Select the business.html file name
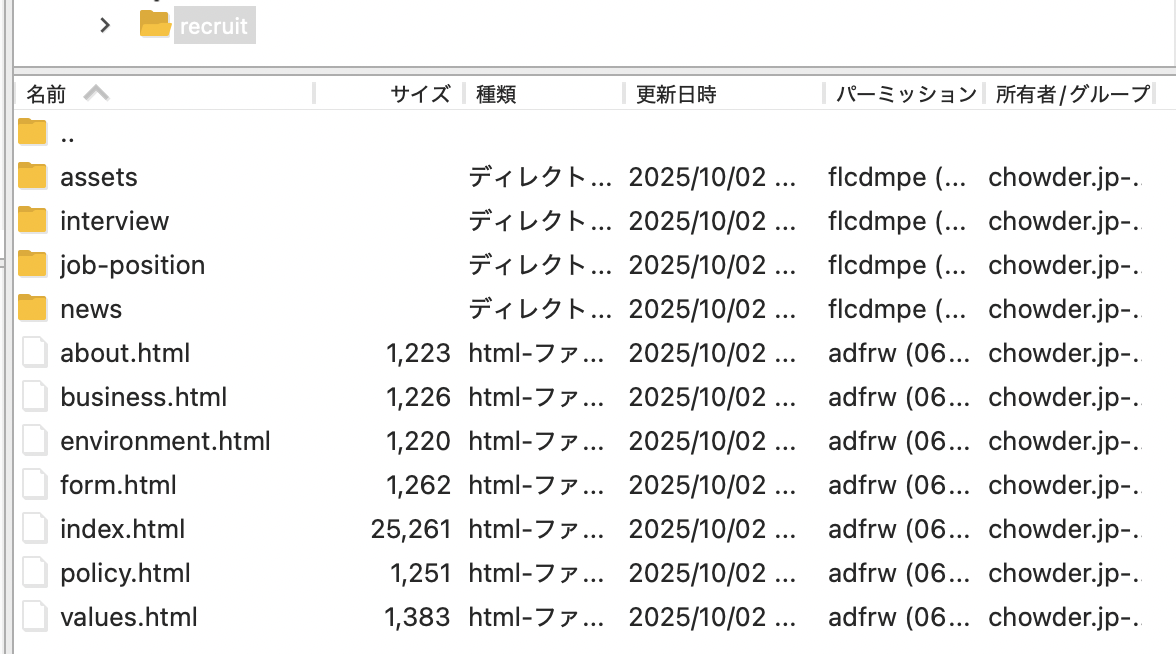This screenshot has height=654, width=1176. [x=143, y=397]
